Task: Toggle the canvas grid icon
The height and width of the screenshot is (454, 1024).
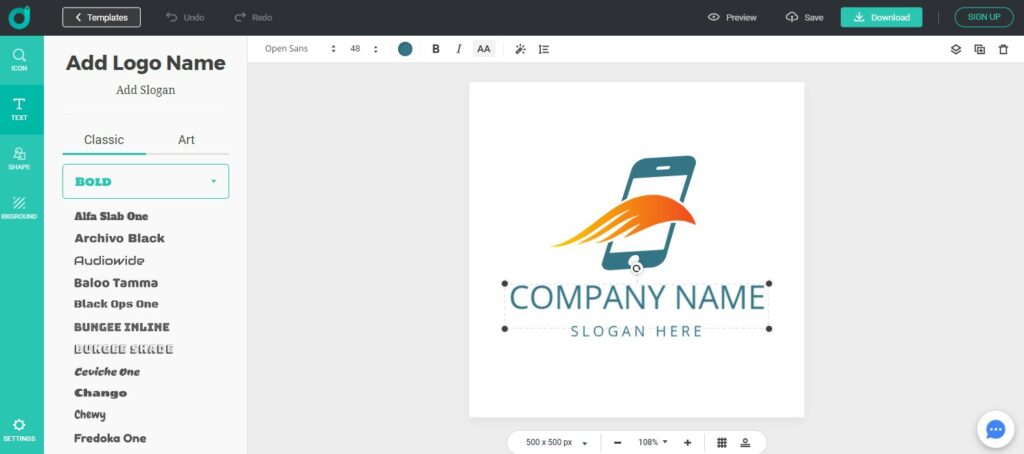Action: pos(722,442)
